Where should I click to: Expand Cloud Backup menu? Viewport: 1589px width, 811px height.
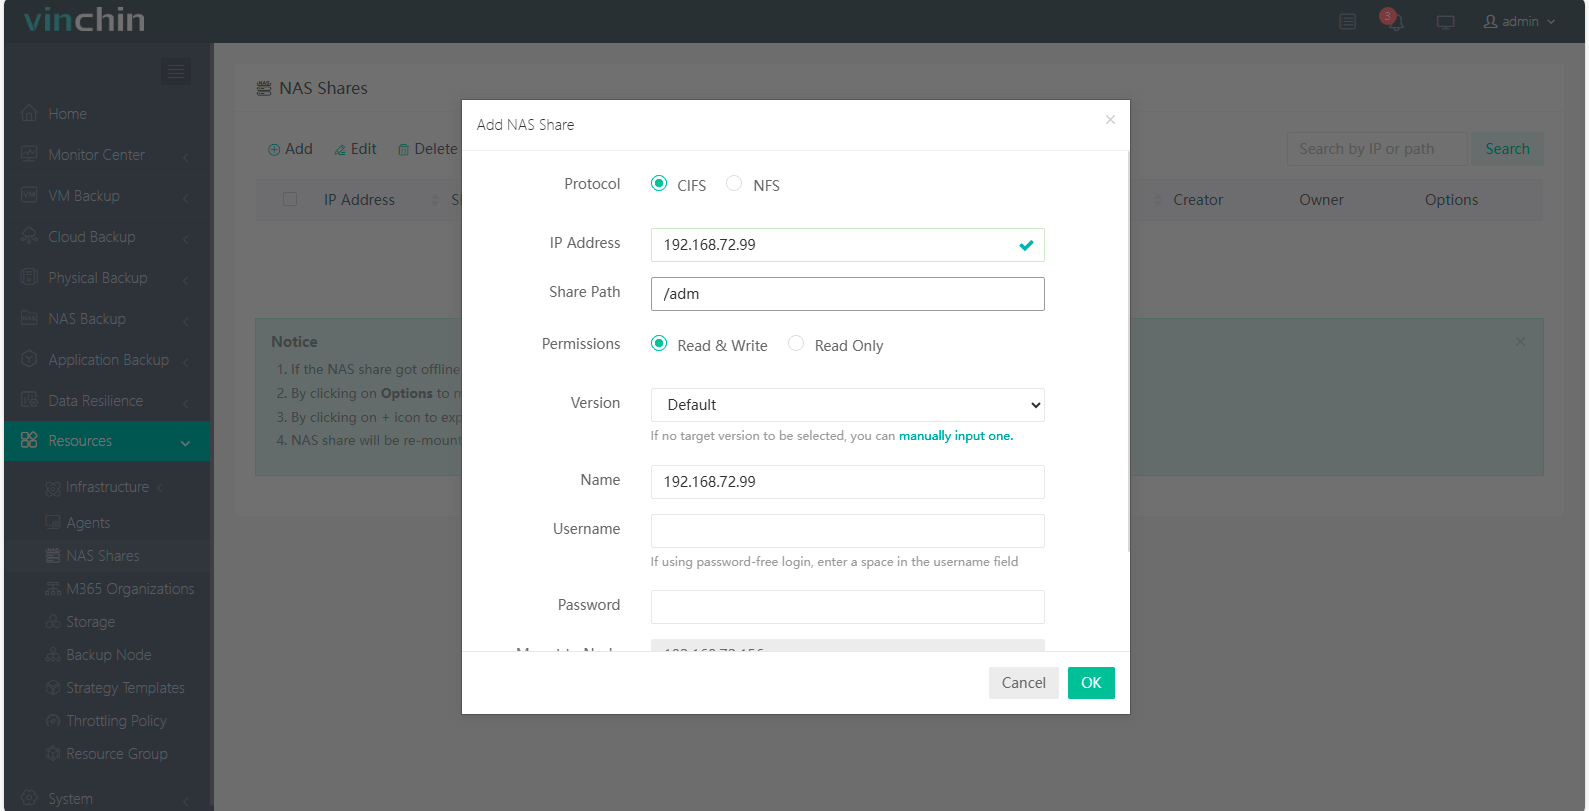pyautogui.click(x=105, y=237)
